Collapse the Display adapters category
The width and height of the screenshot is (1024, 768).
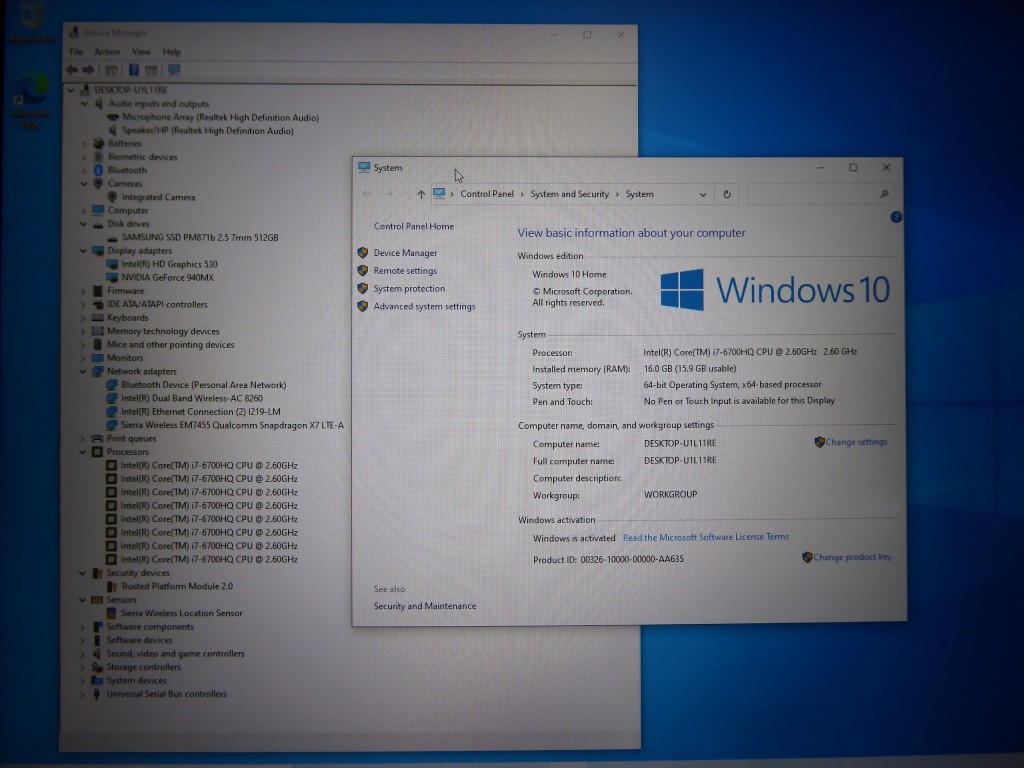pyautogui.click(x=84, y=251)
